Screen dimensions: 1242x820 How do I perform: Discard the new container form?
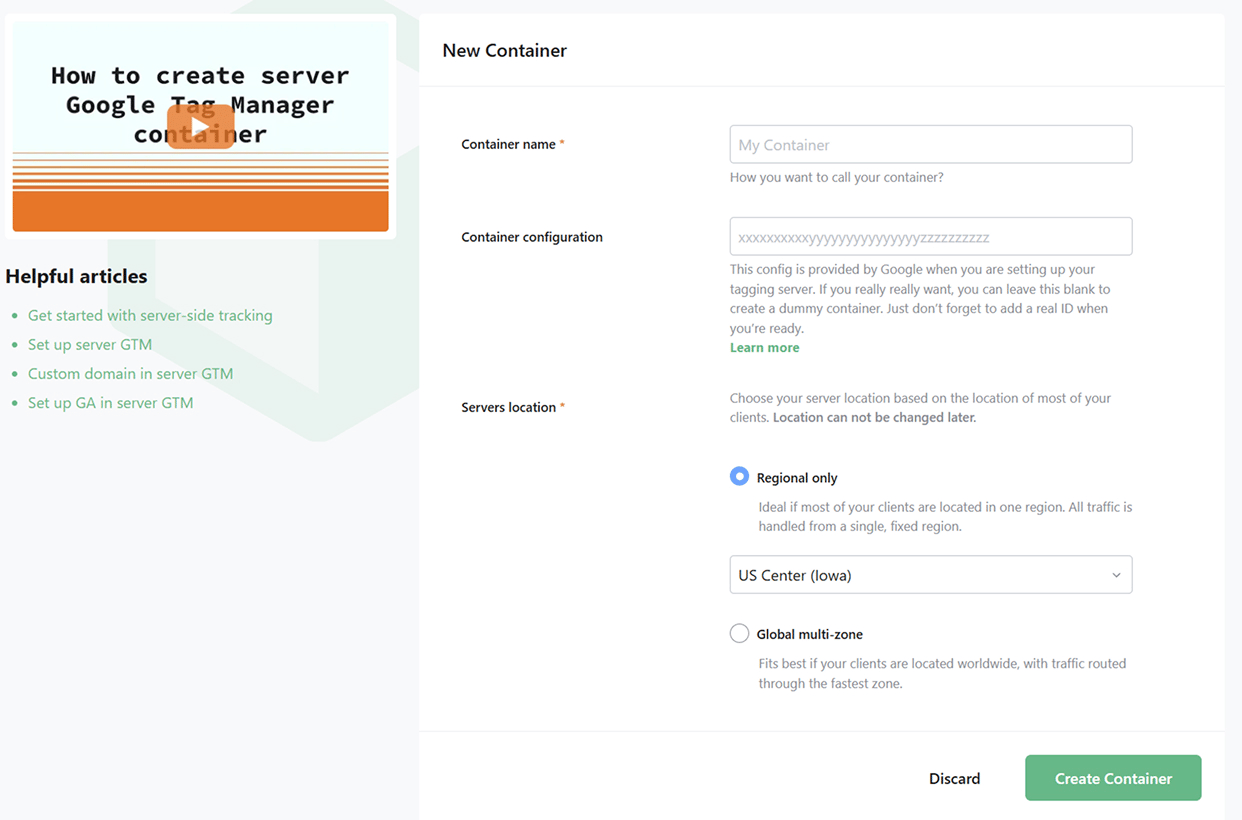coord(954,778)
